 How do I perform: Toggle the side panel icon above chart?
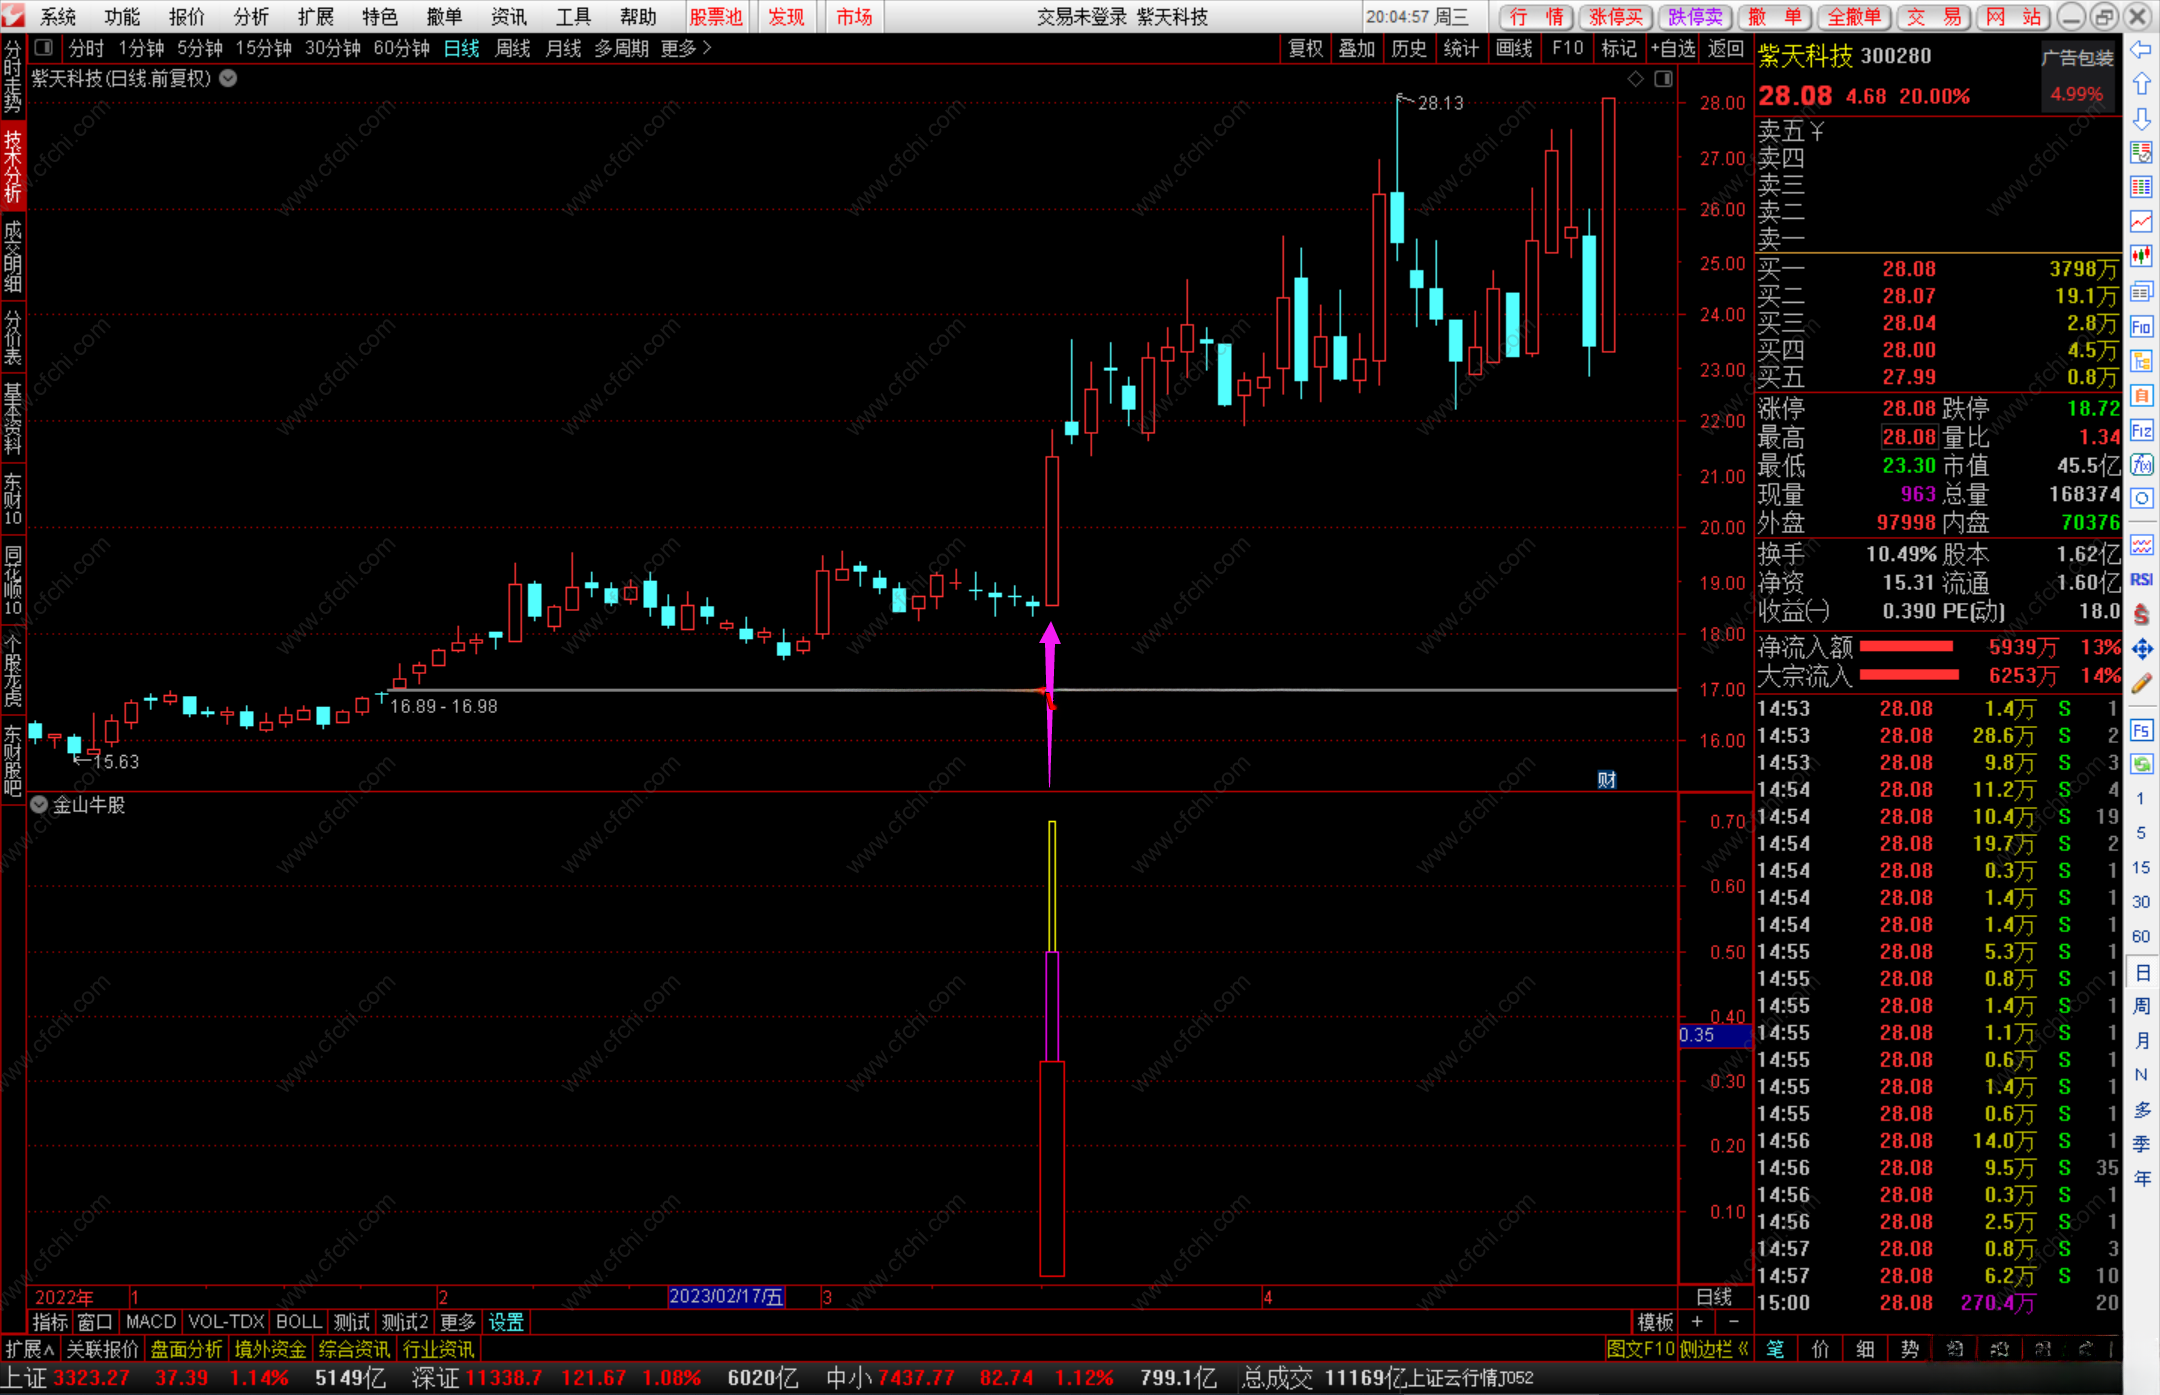(x=1663, y=79)
